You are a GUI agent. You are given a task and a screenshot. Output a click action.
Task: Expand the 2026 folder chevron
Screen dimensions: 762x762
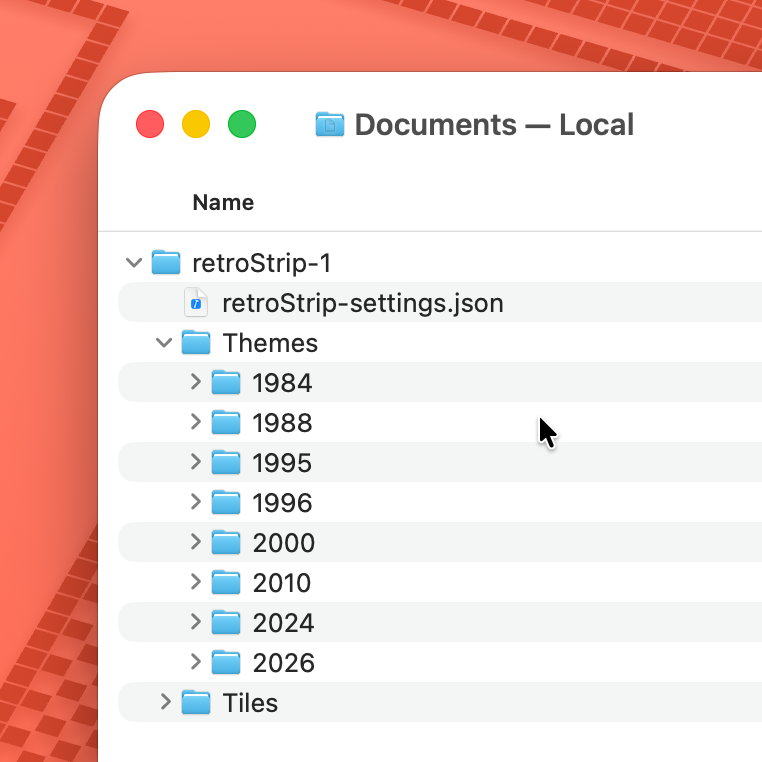(195, 663)
